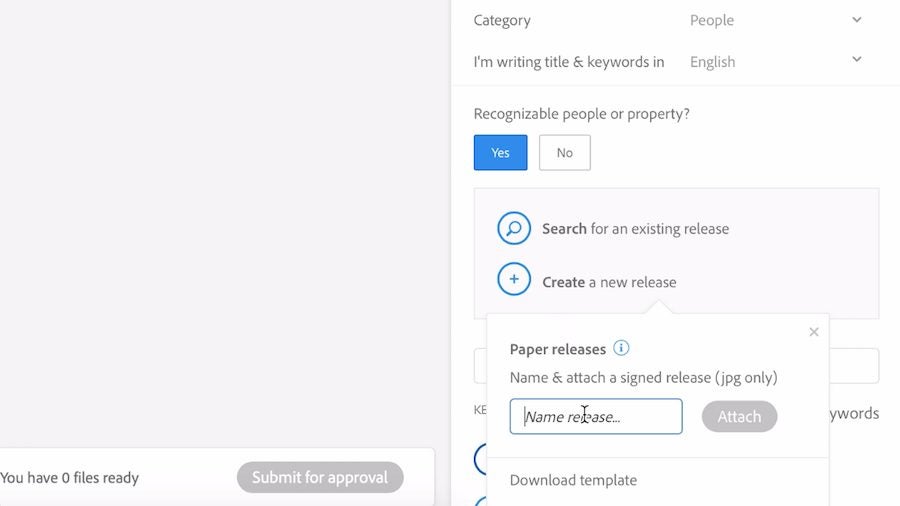Click the People category value
900x506 pixels.
tap(712, 20)
